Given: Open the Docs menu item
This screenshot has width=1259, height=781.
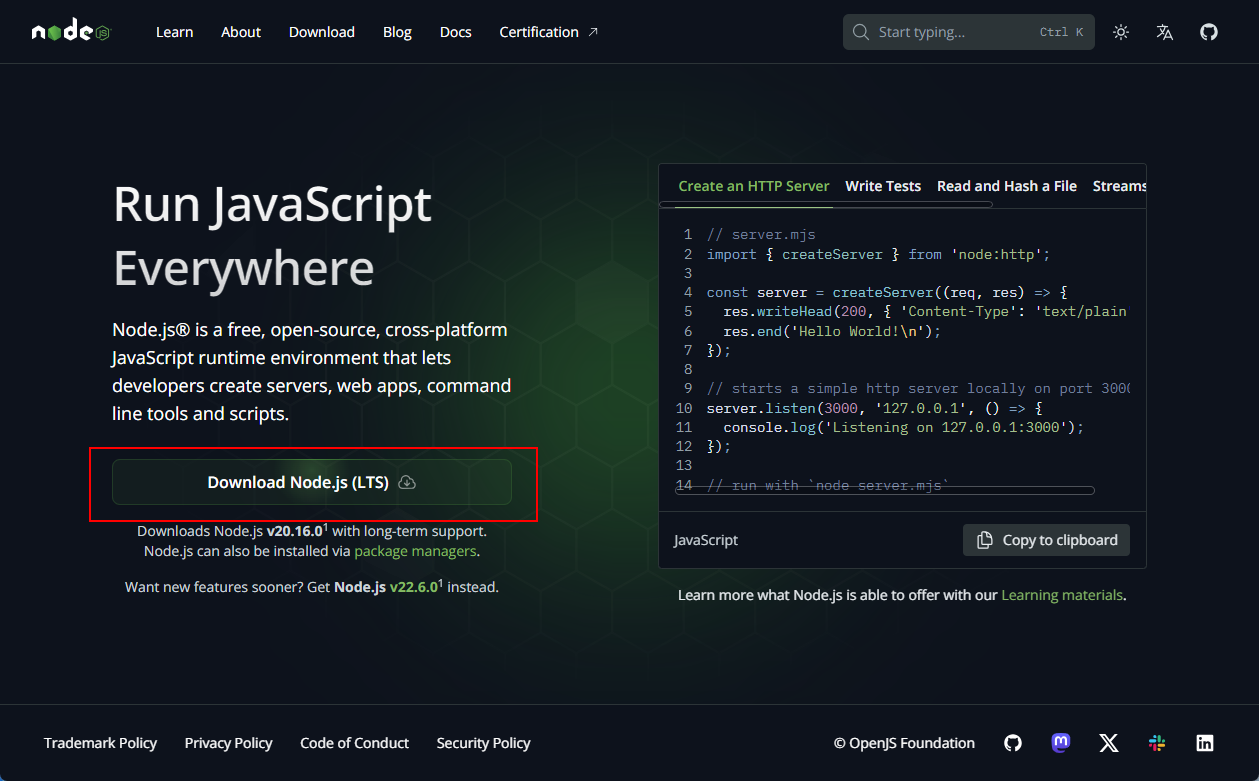Looking at the screenshot, I should point(455,32).
